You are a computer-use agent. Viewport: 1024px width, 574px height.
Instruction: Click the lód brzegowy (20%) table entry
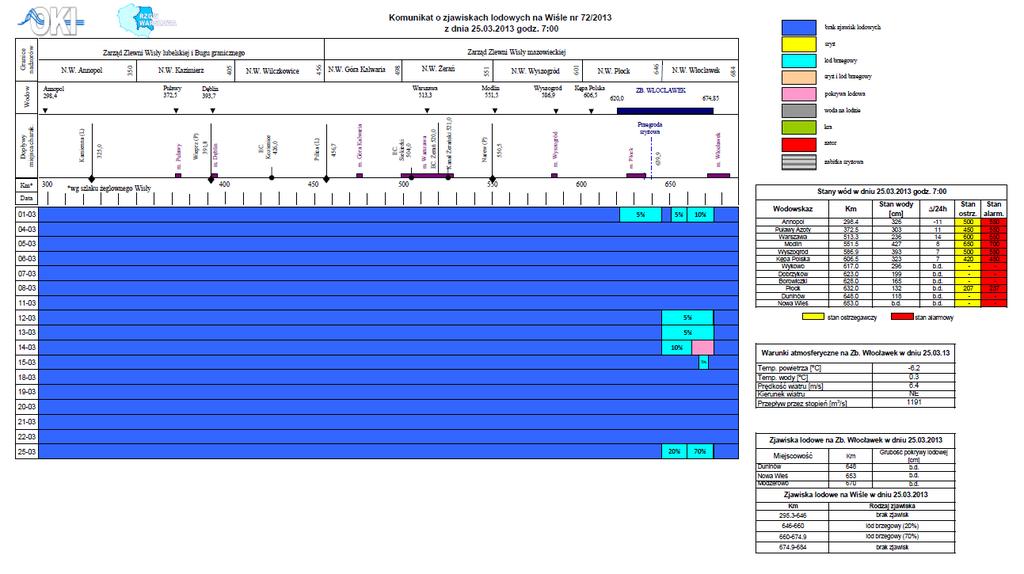[x=892, y=526]
